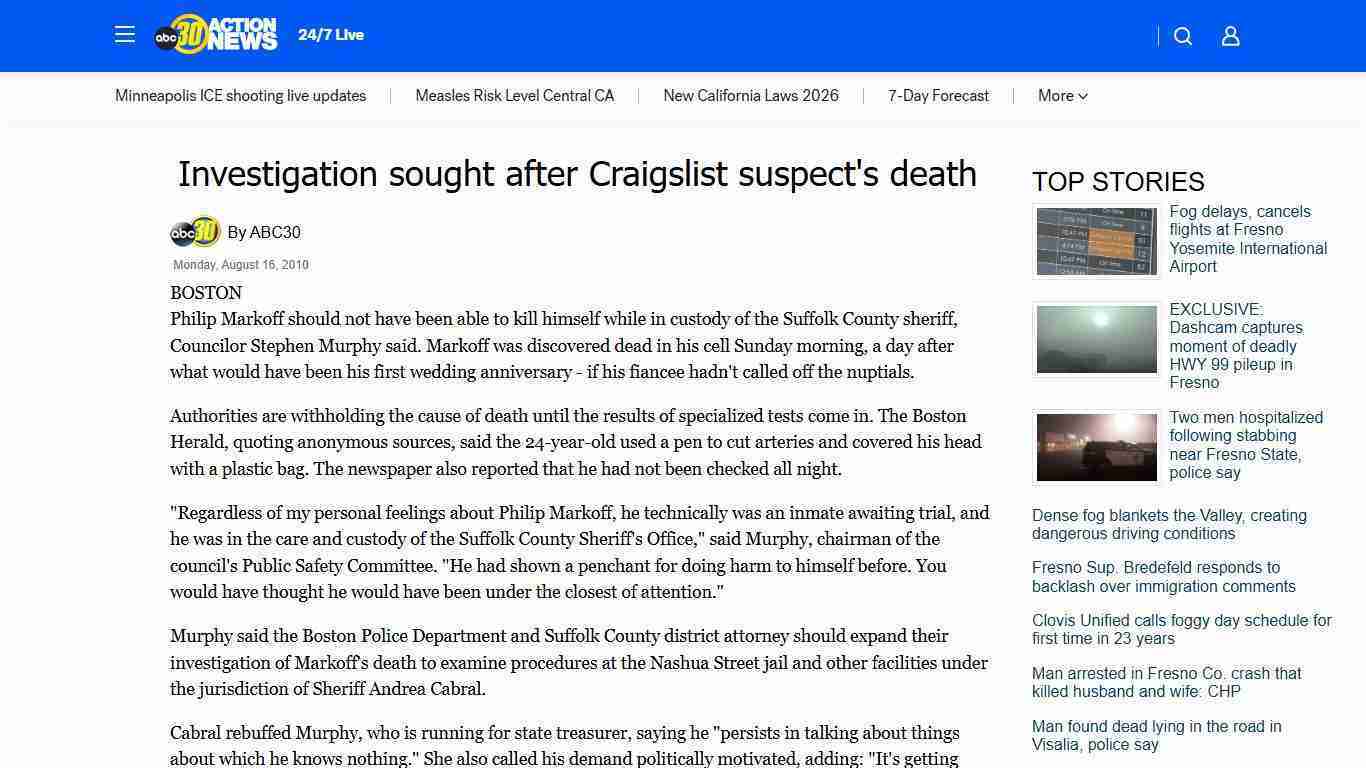Click the ABC30 Action News logo

click(215, 33)
